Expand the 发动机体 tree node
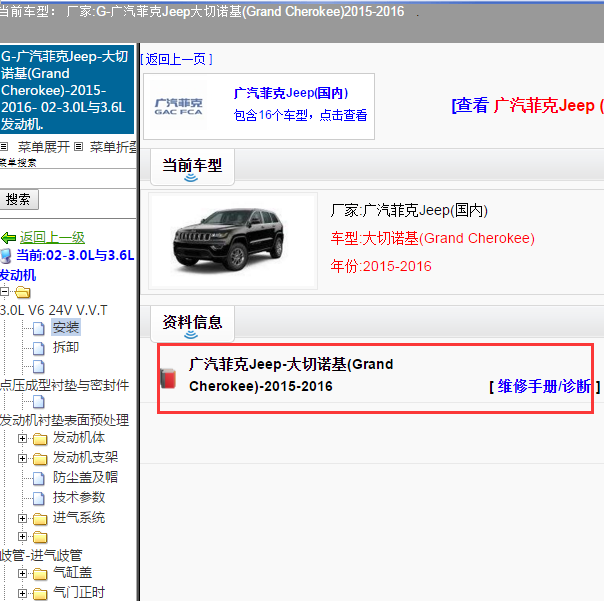This screenshot has width=604, height=601. pyautogui.click(x=22, y=438)
